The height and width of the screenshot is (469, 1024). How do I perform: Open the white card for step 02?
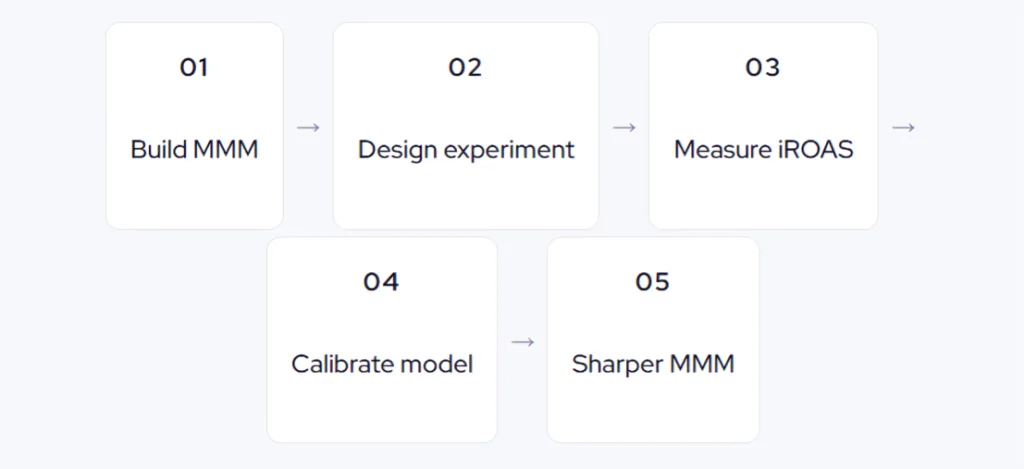point(465,195)
